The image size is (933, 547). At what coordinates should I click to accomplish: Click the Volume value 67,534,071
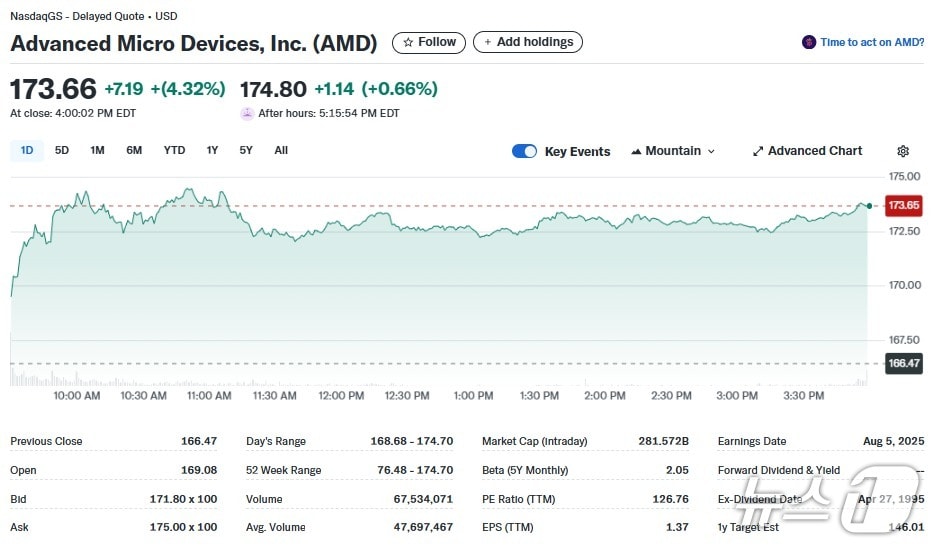423,499
